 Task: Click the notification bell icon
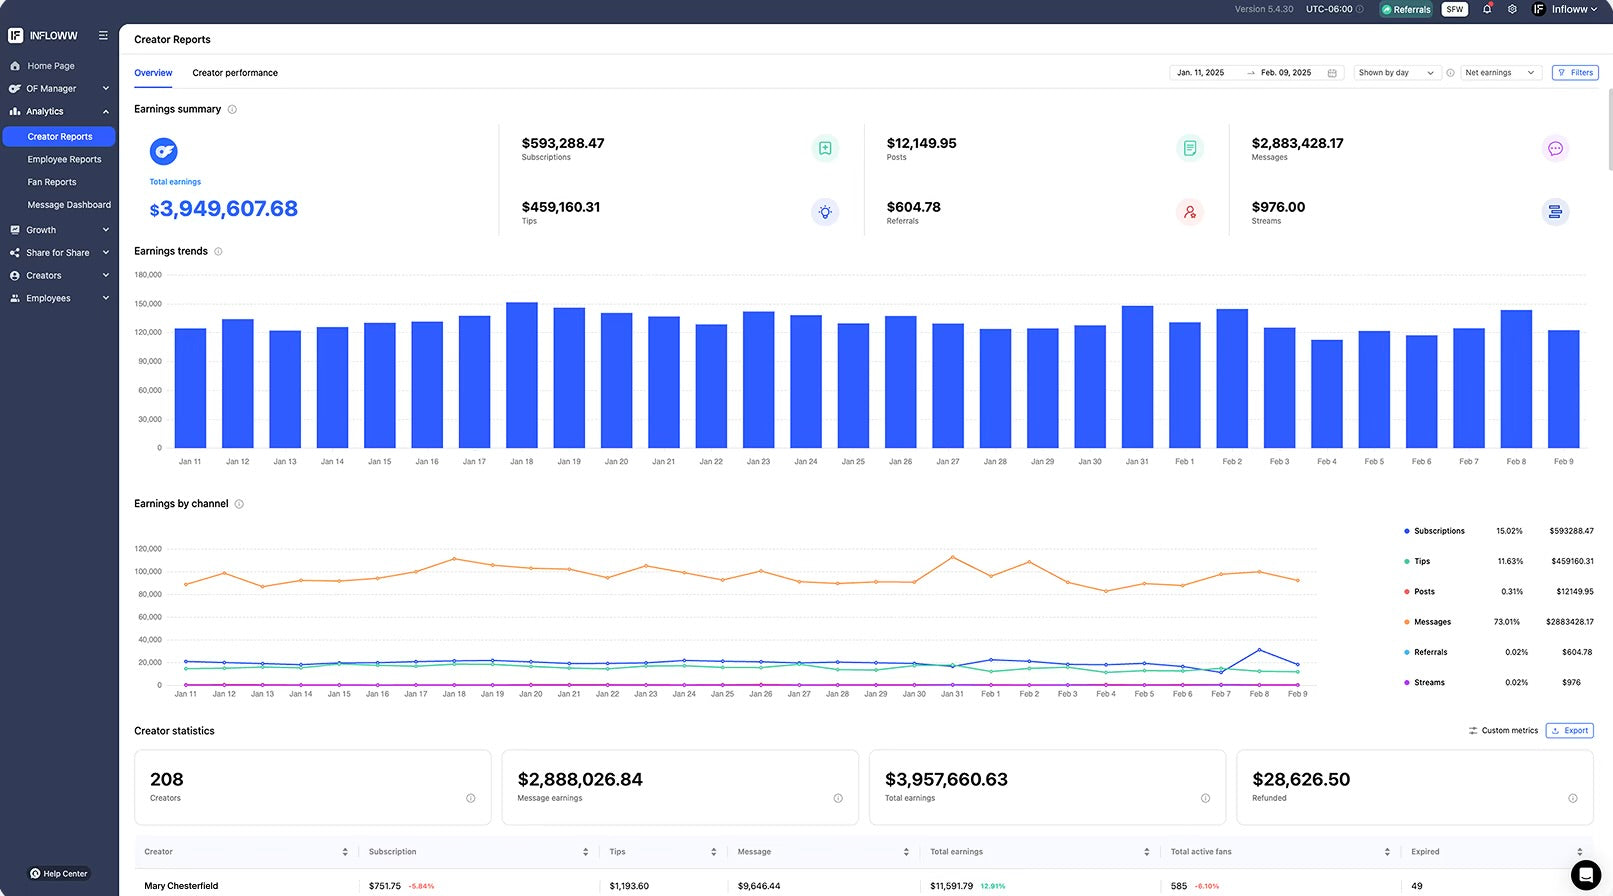[1487, 9]
